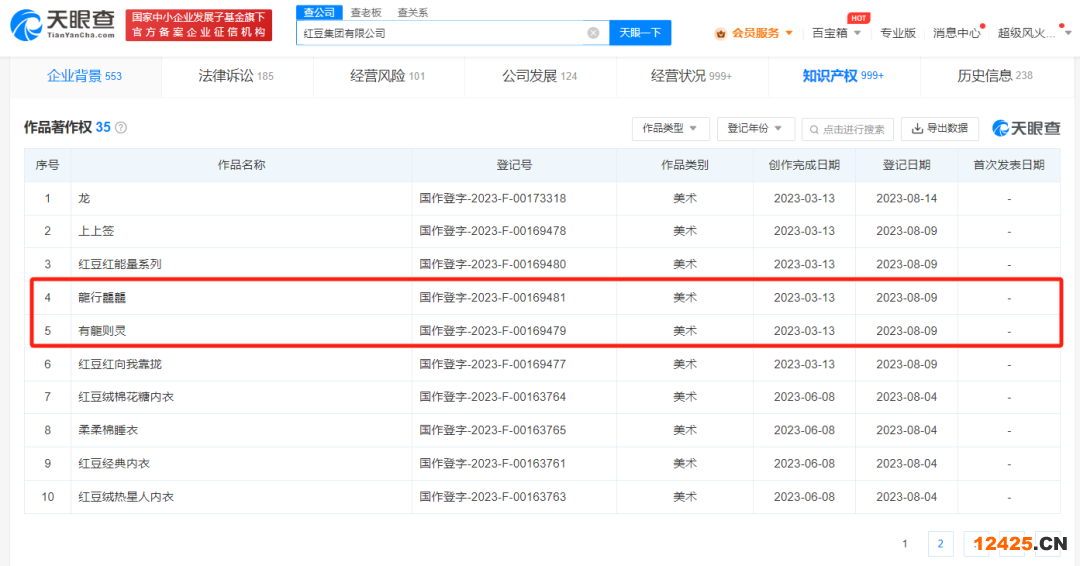Click the Tianyancha watermark logo above the table
This screenshot has width=1080, height=566.
tap(1026, 128)
